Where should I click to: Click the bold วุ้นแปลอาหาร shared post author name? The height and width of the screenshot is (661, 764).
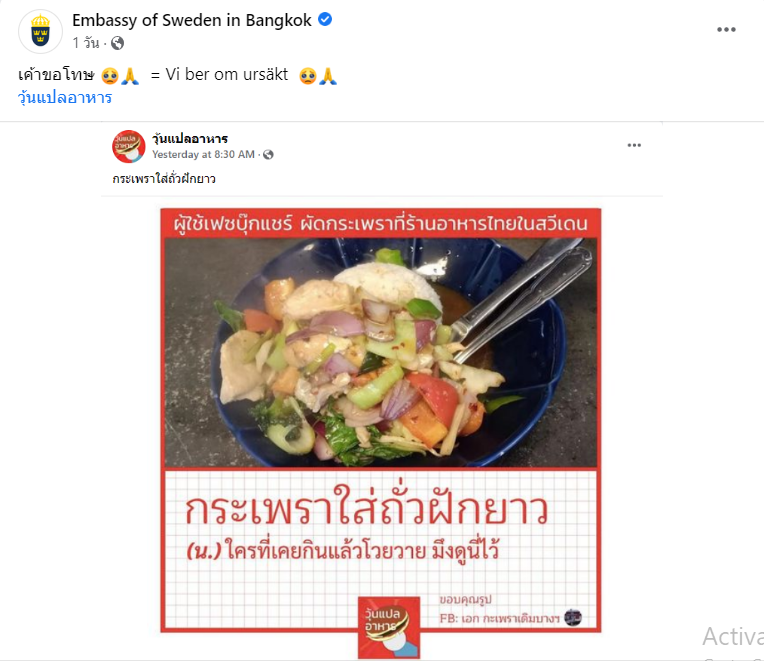click(x=190, y=139)
